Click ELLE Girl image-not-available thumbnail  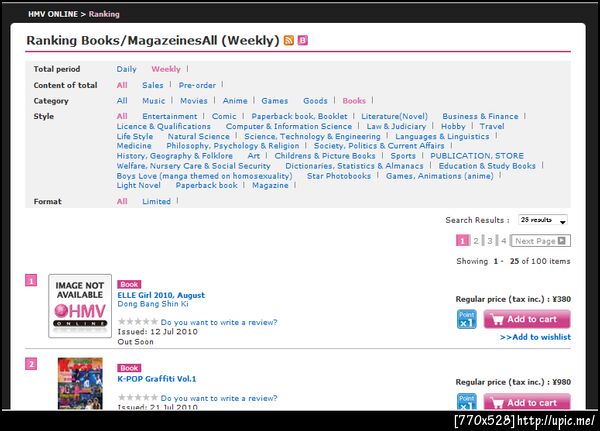80,306
